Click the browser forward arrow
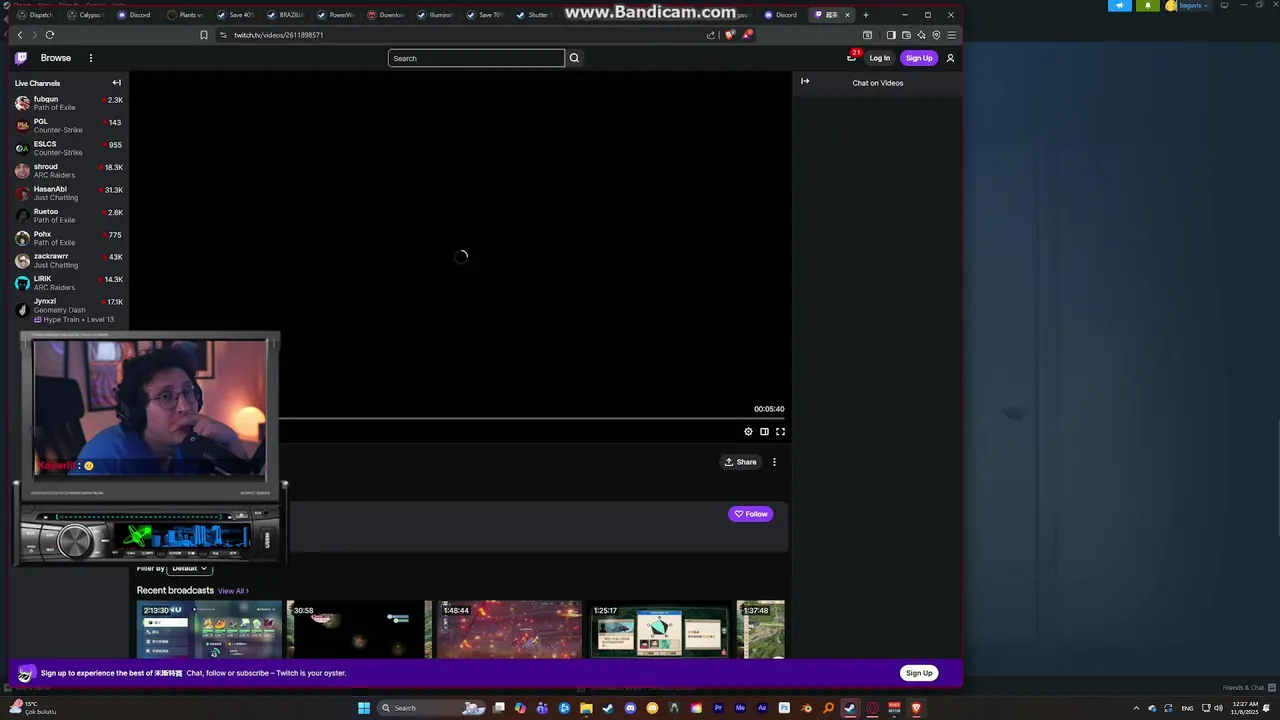 click(x=34, y=35)
